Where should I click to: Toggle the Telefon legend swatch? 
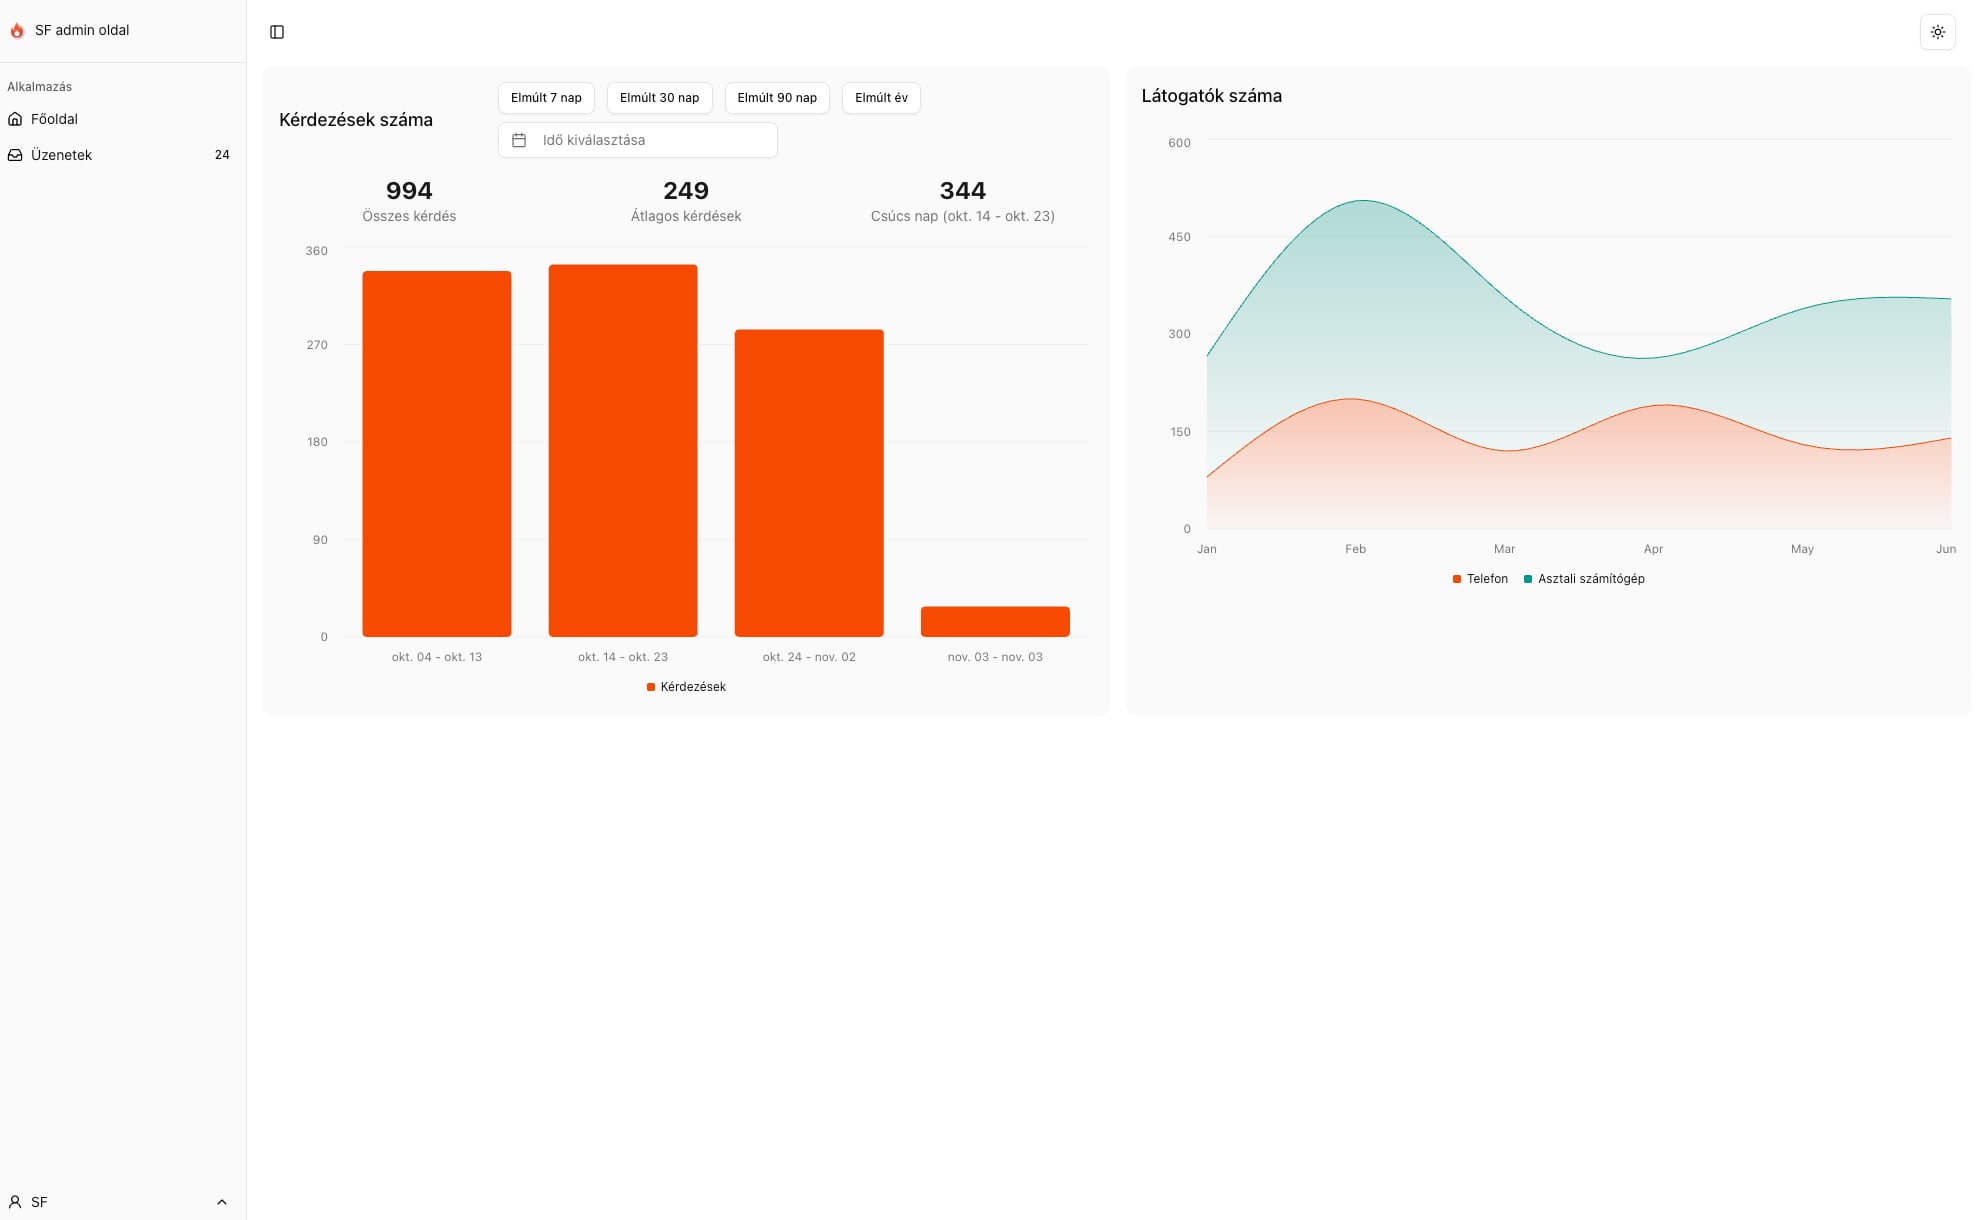[x=1457, y=579]
